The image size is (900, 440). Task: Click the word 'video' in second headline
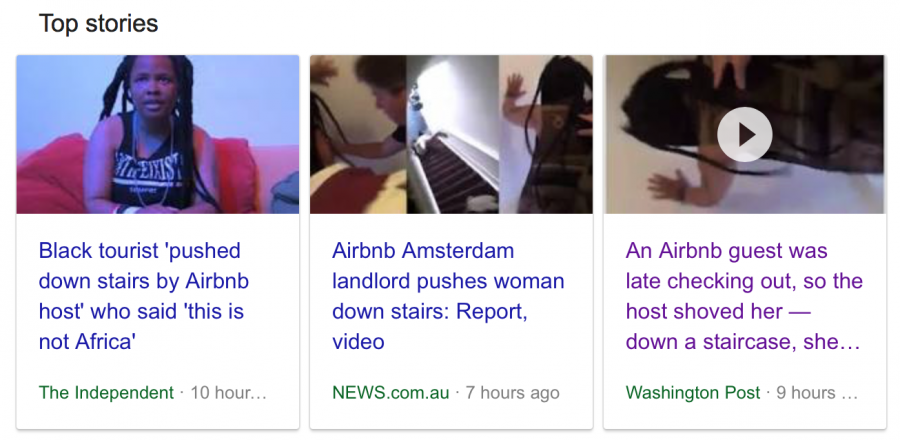[358, 342]
